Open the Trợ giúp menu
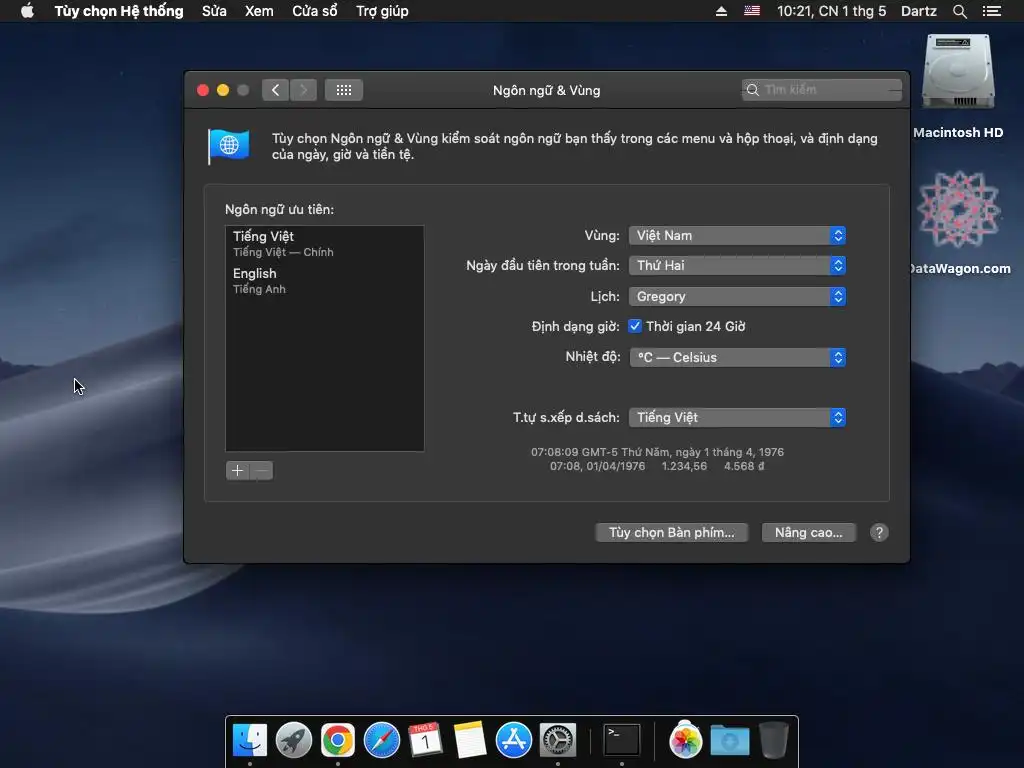The height and width of the screenshot is (768, 1024). click(382, 11)
